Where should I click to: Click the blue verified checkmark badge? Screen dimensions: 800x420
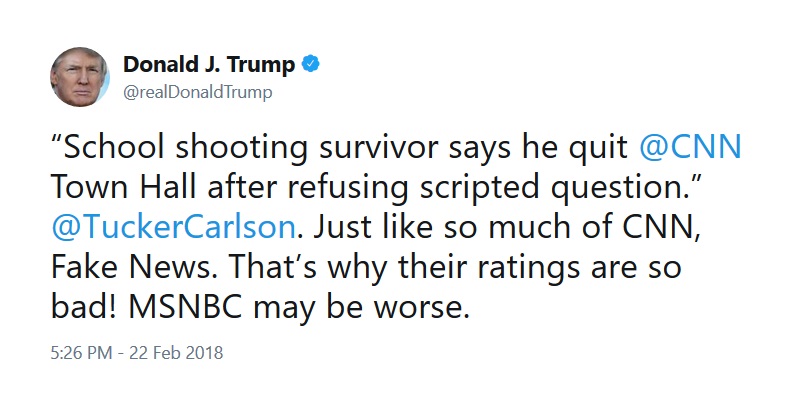click(x=311, y=64)
